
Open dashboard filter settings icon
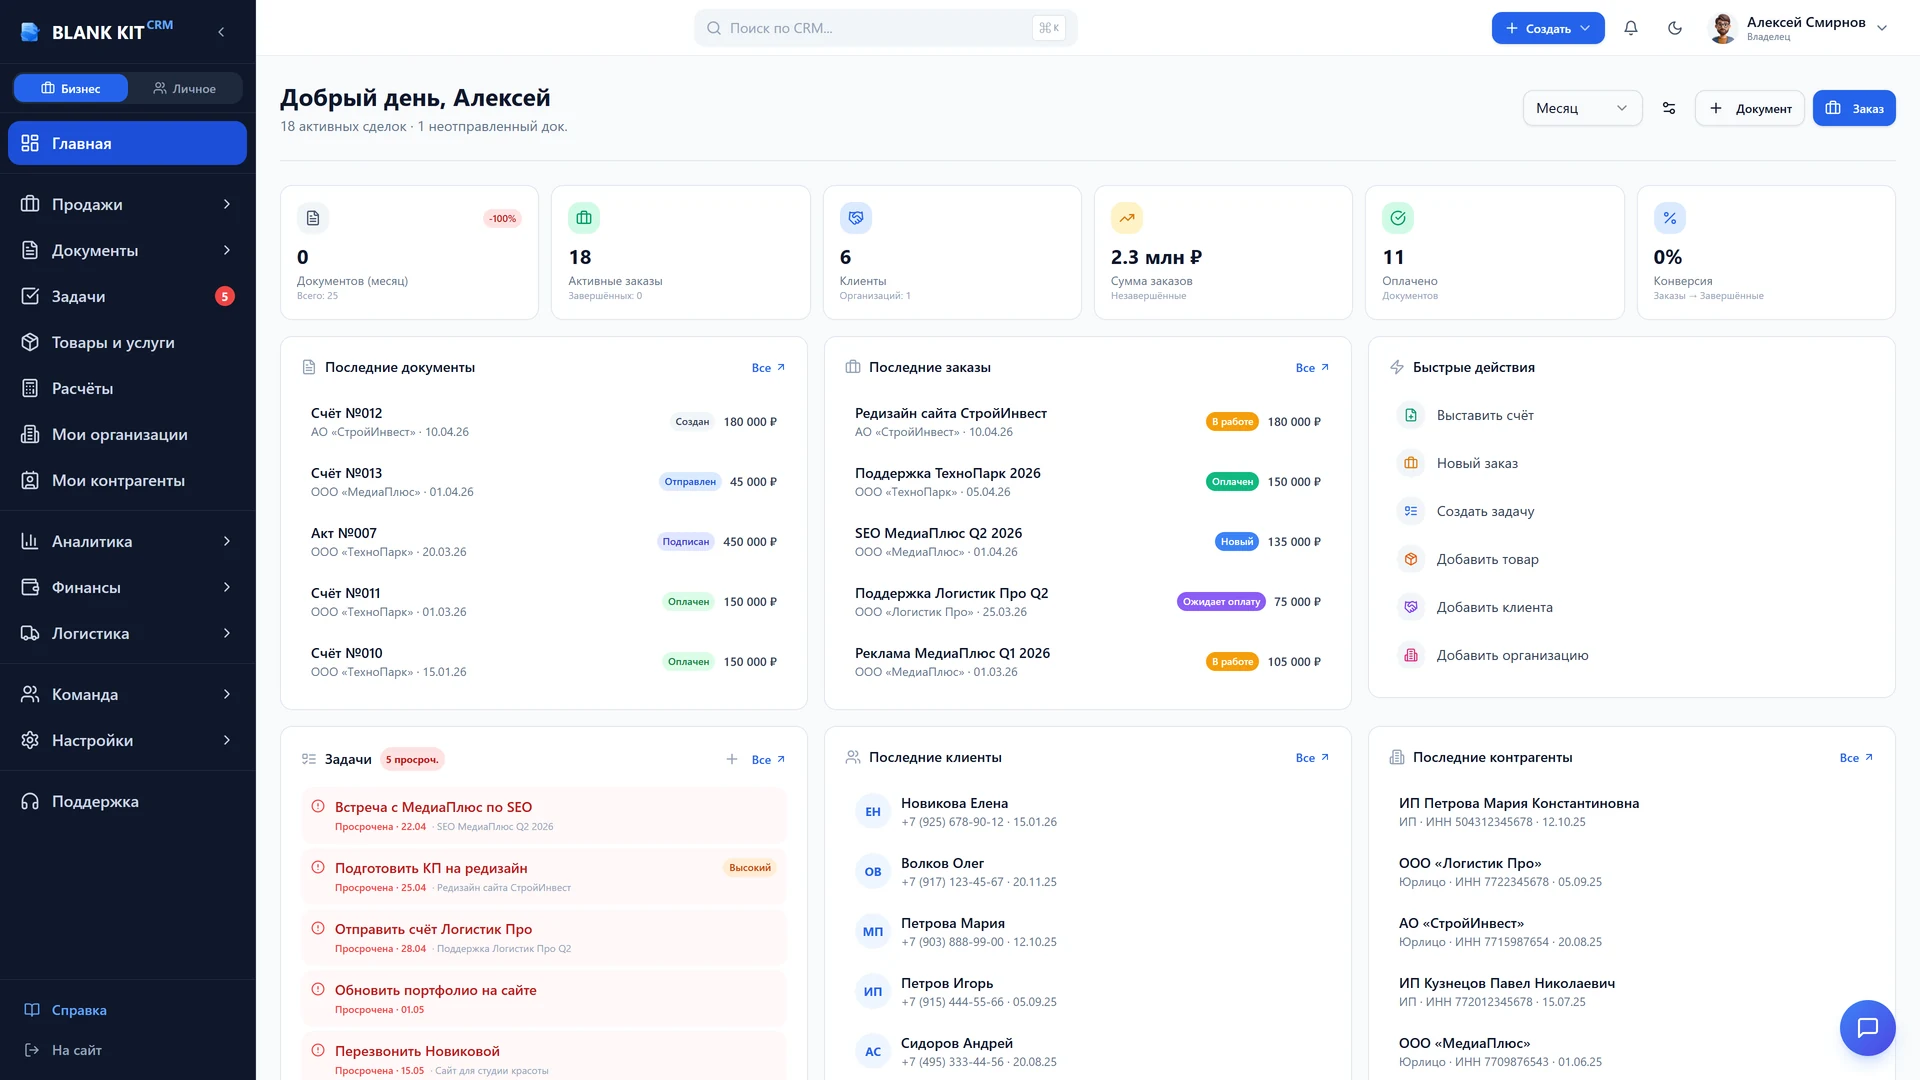1669,108
